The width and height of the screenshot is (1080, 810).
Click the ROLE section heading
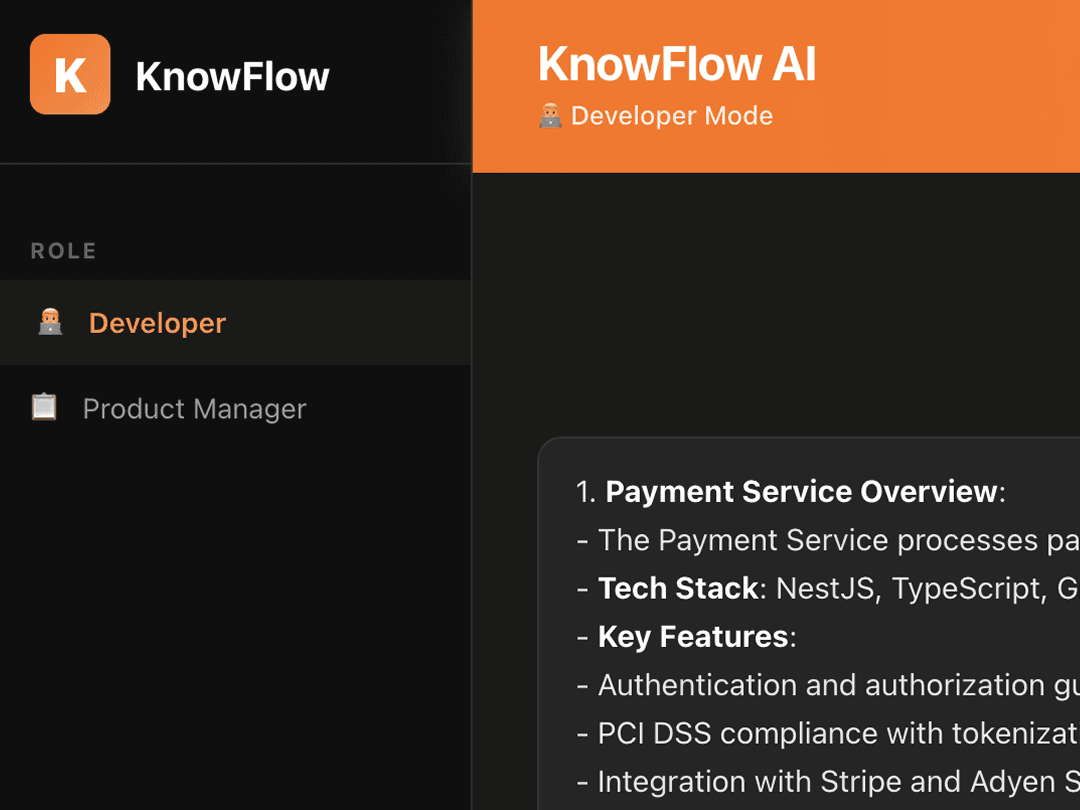coord(63,251)
